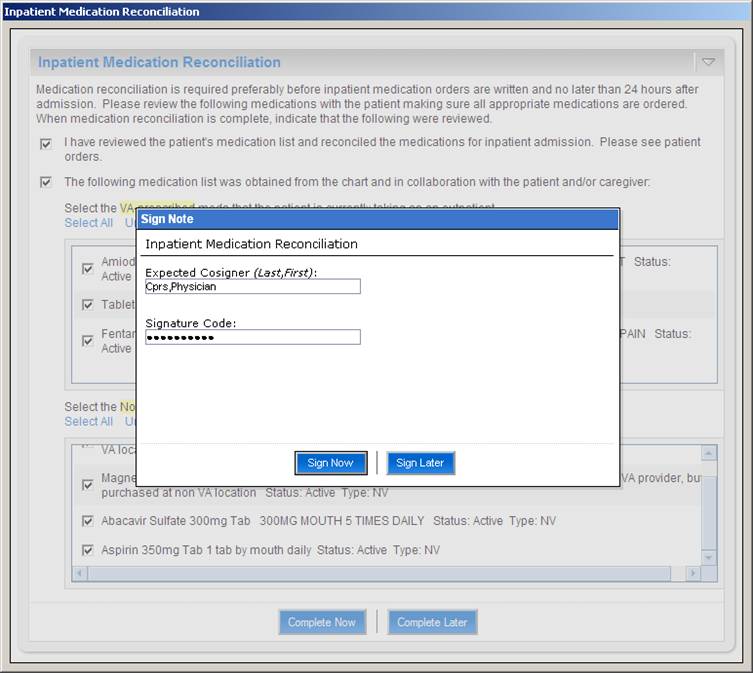The width and height of the screenshot is (753, 673).
Task: Uncheck the Fentanyl medication checkbox
Action: [x=88, y=341]
